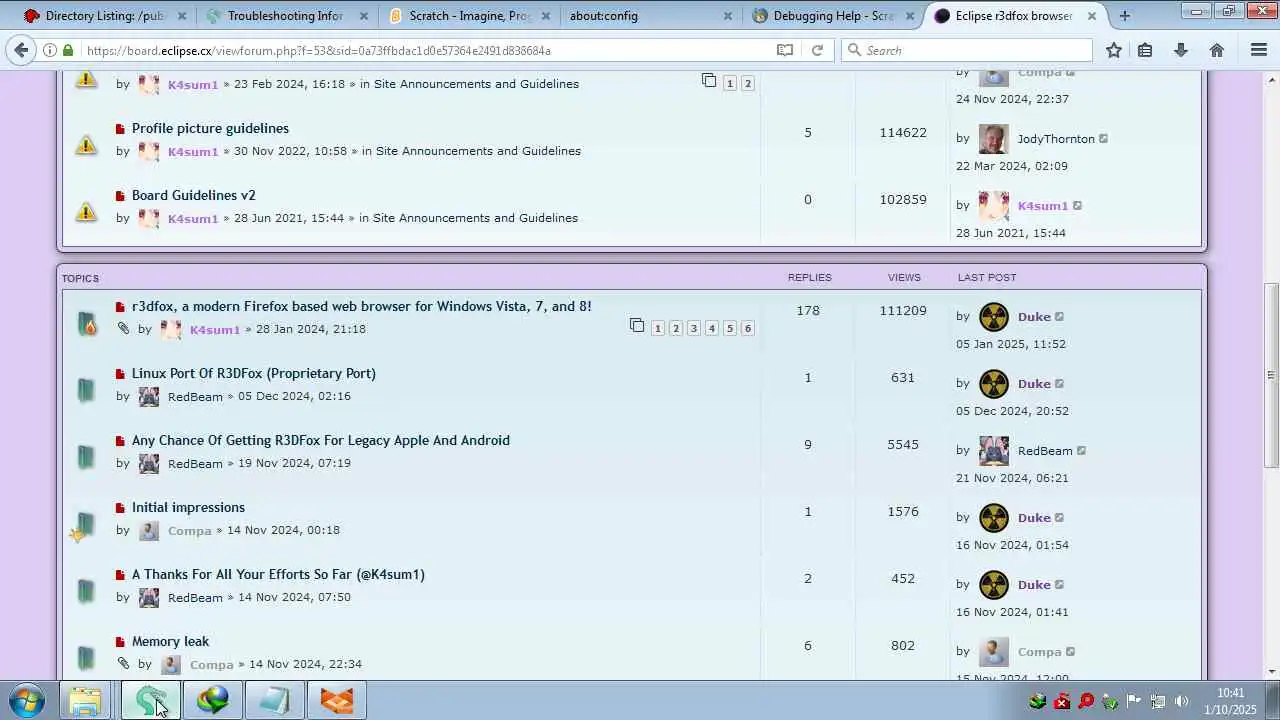Go to page 2 of the 23 Feb 2024 announcement
The height and width of the screenshot is (720, 1280).
(747, 83)
